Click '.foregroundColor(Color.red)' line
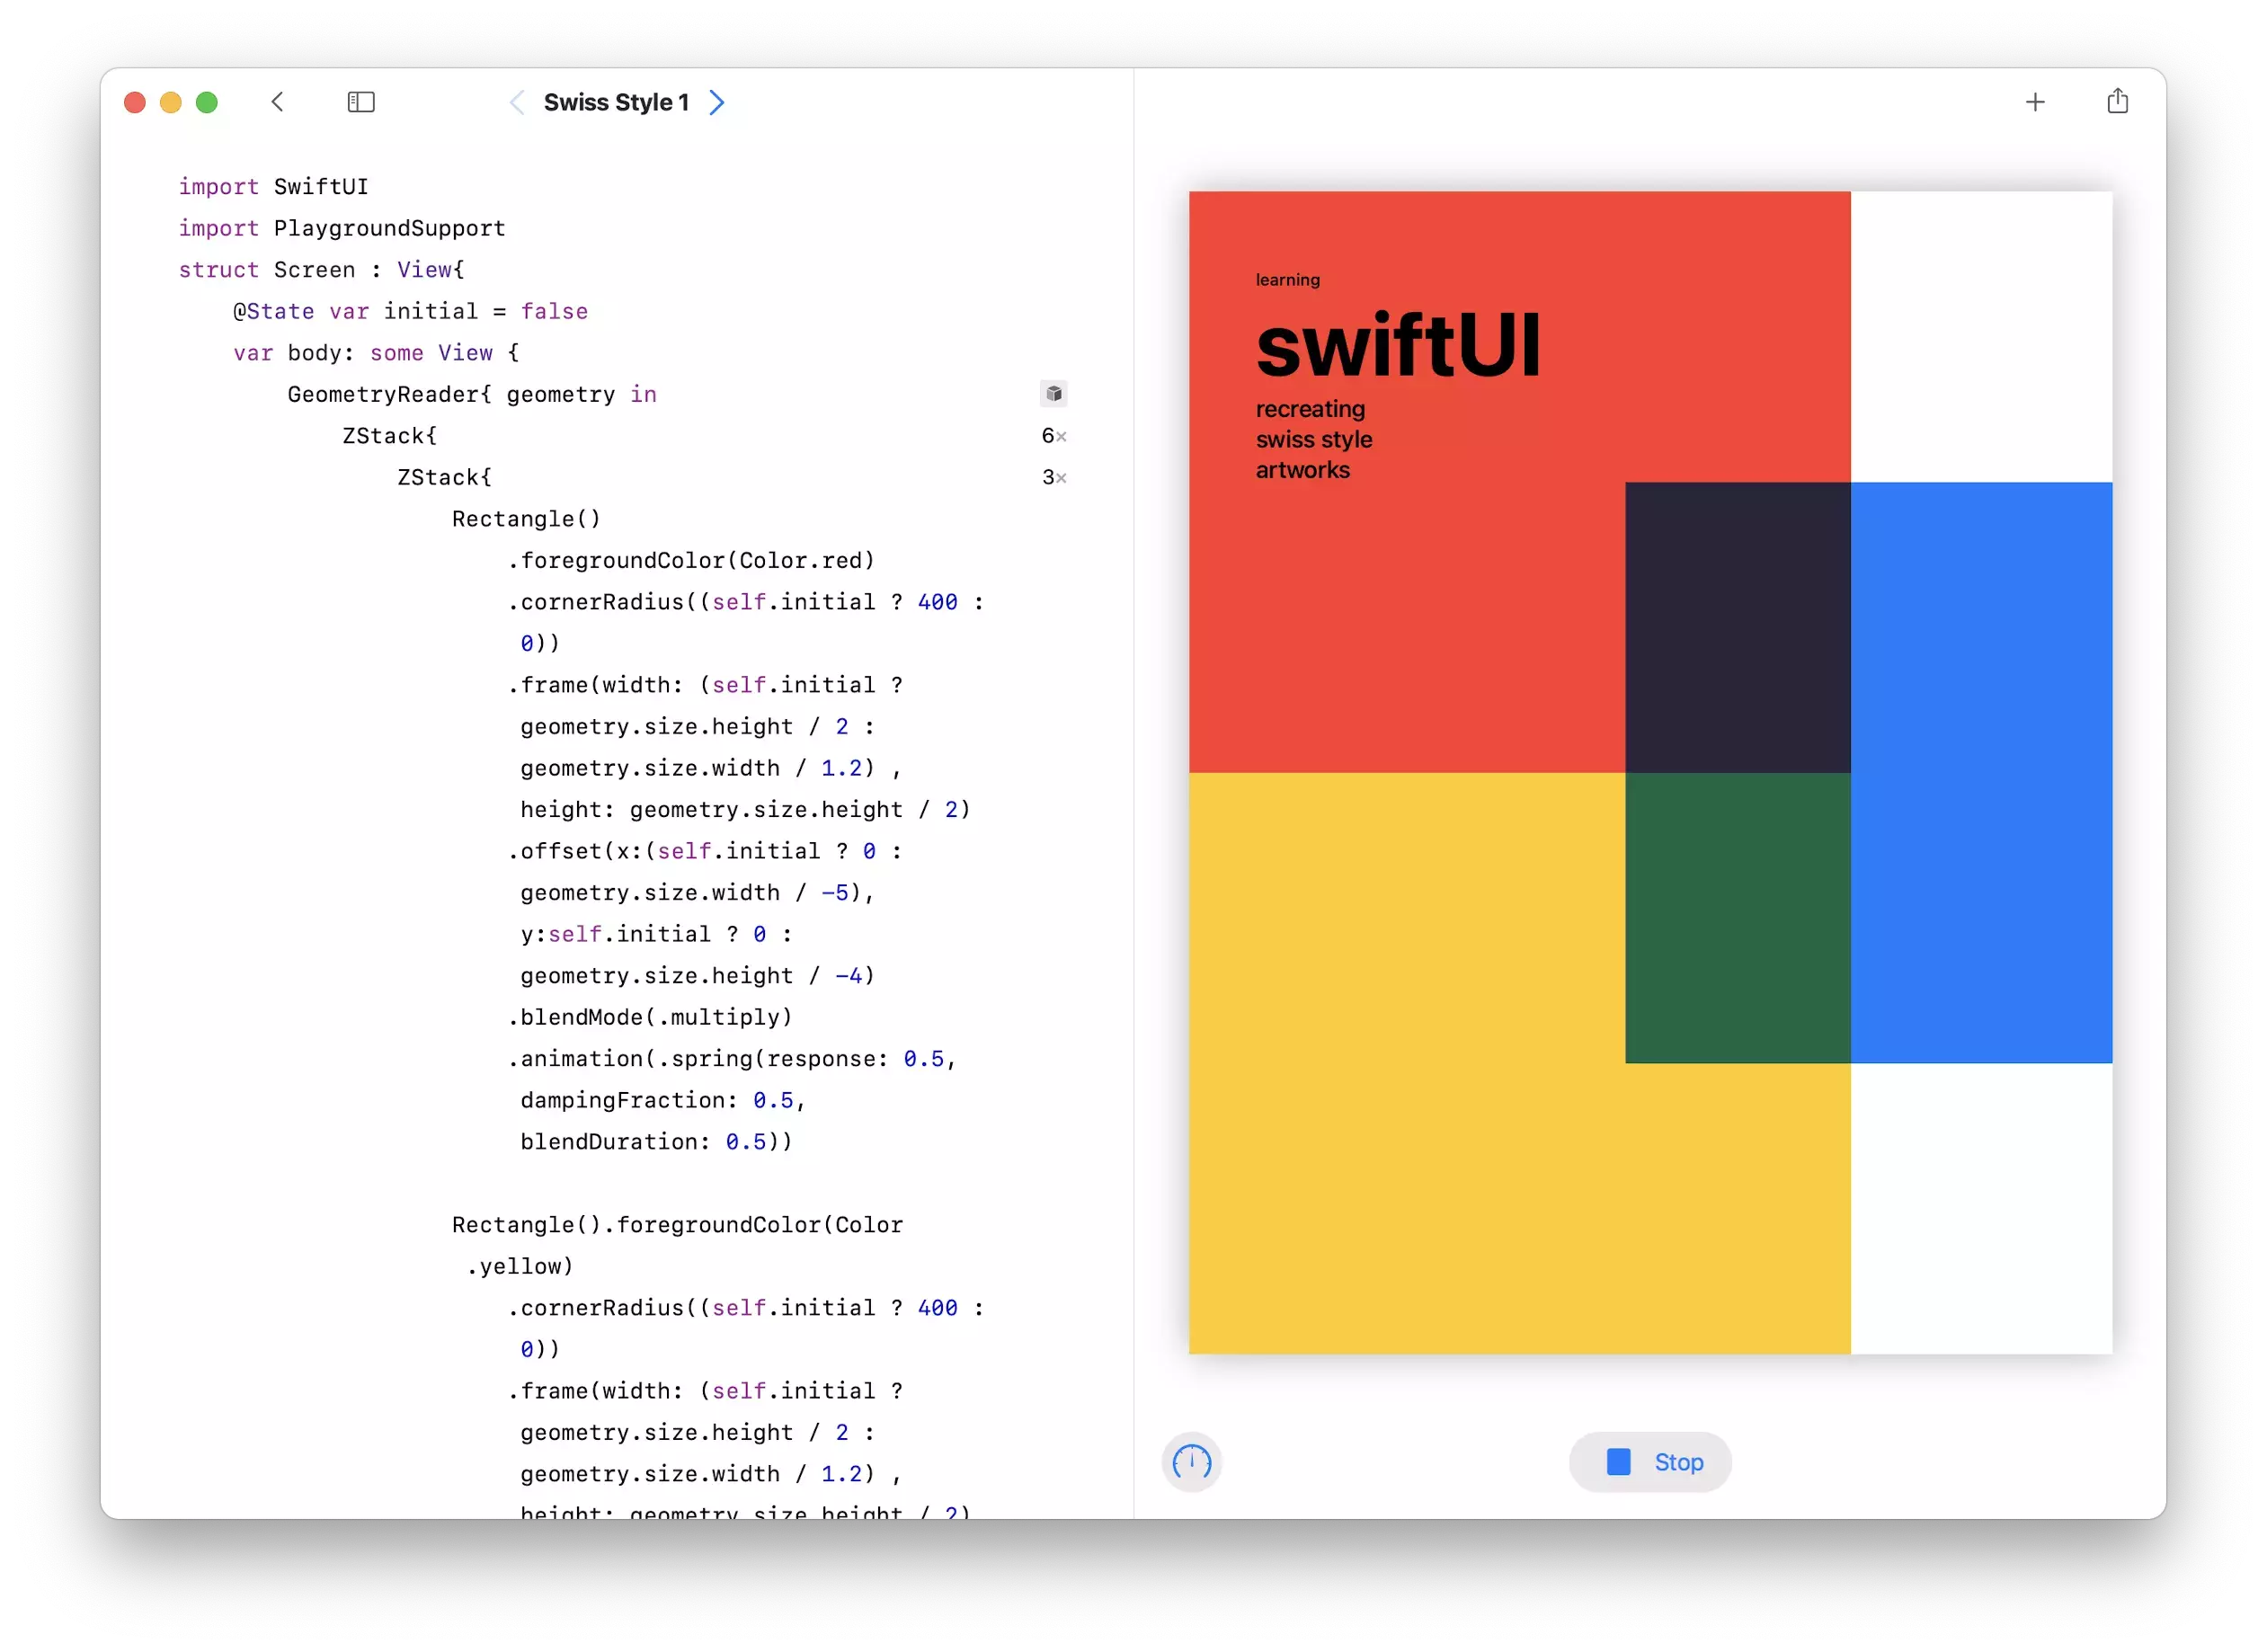The width and height of the screenshot is (2267, 1652). (x=691, y=561)
